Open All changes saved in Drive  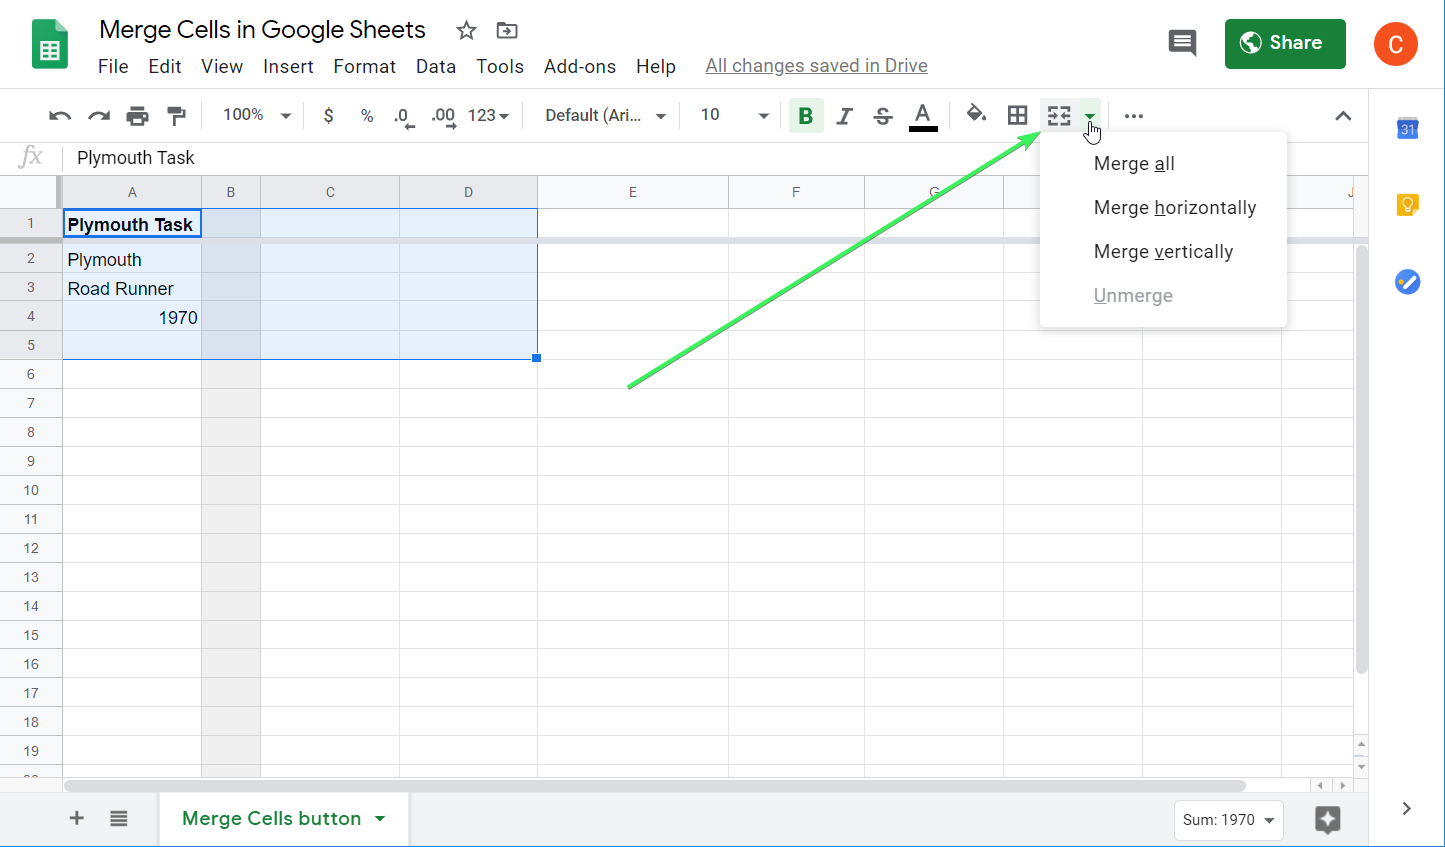(816, 65)
